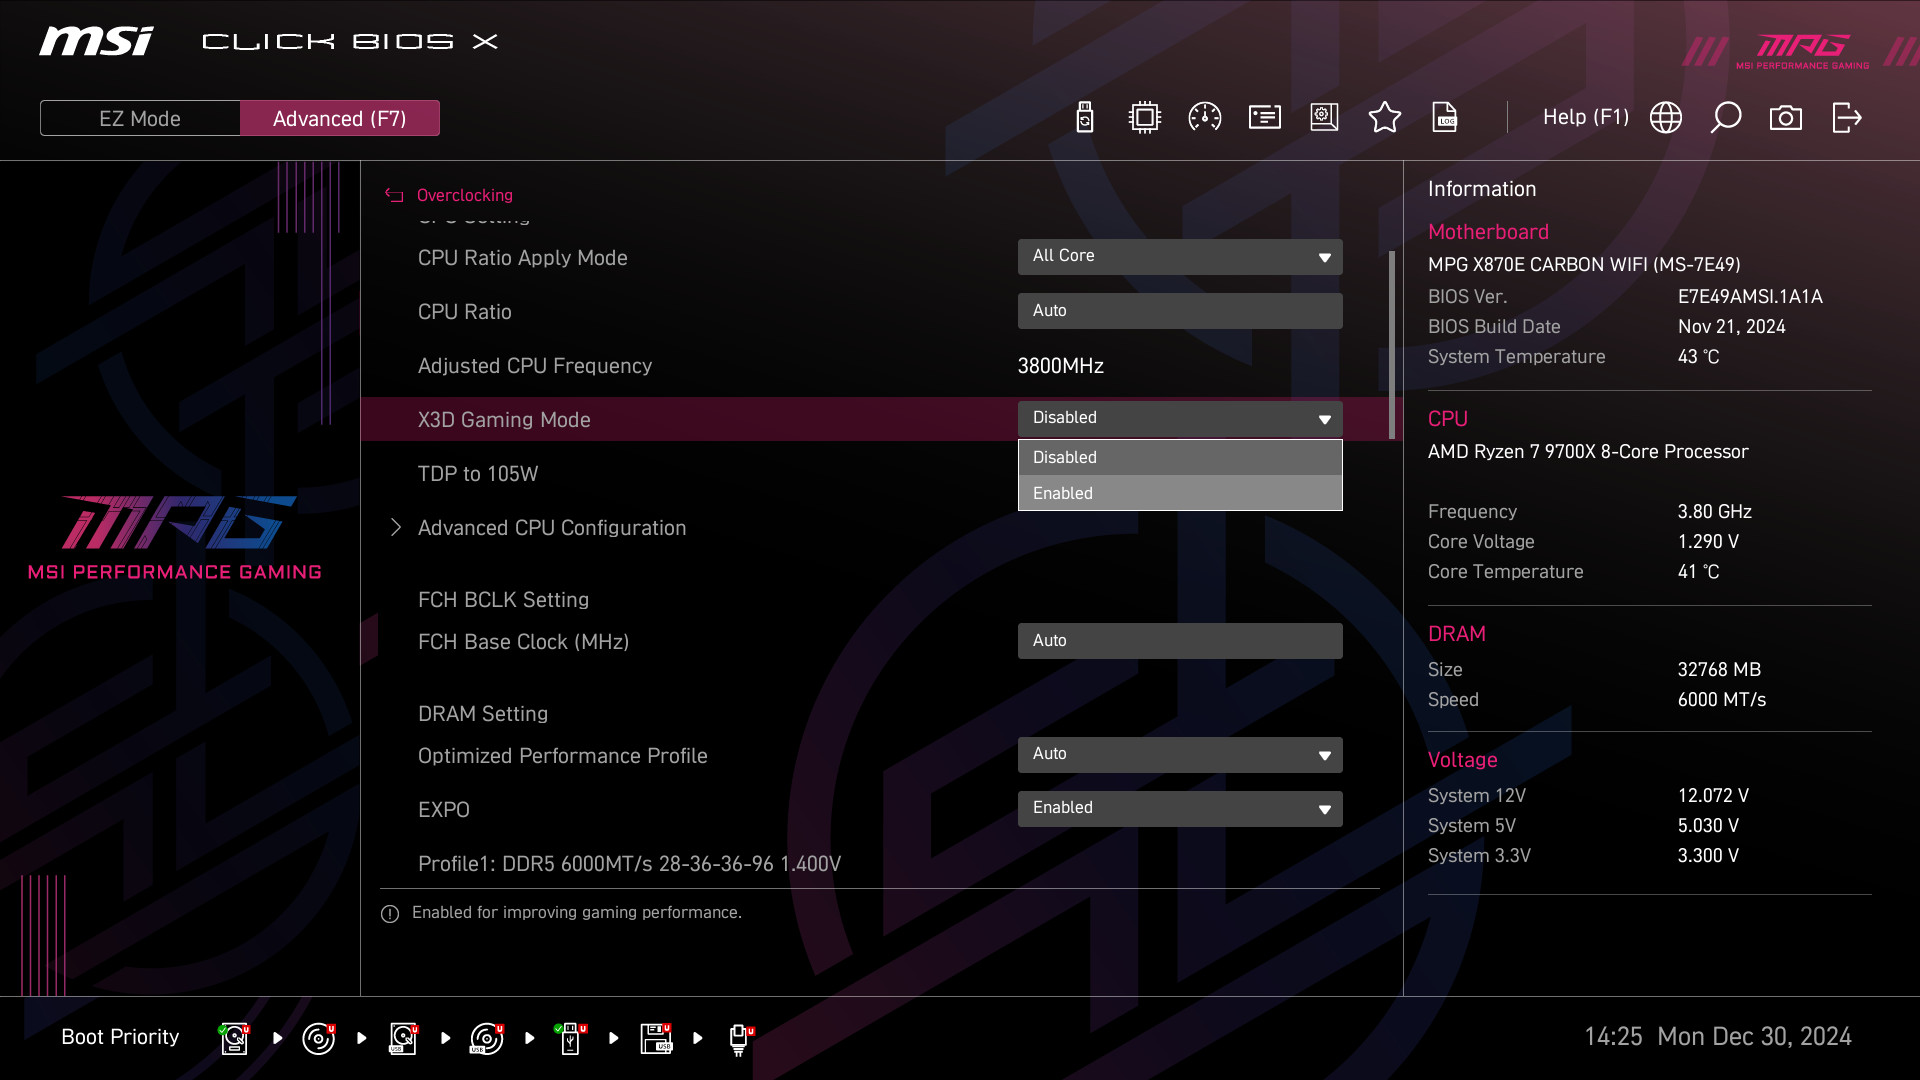Screen dimensions: 1920x1080
Task: Click the back arrow beside Overclocking
Action: [394, 195]
